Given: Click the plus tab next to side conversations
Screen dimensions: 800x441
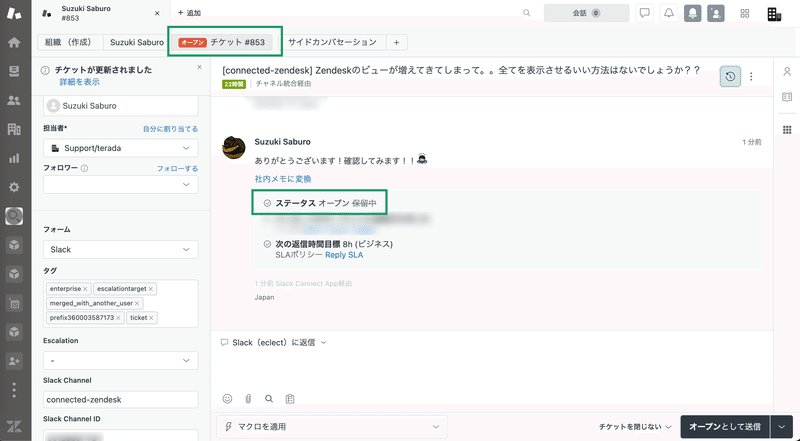Looking at the screenshot, I should (x=396, y=42).
